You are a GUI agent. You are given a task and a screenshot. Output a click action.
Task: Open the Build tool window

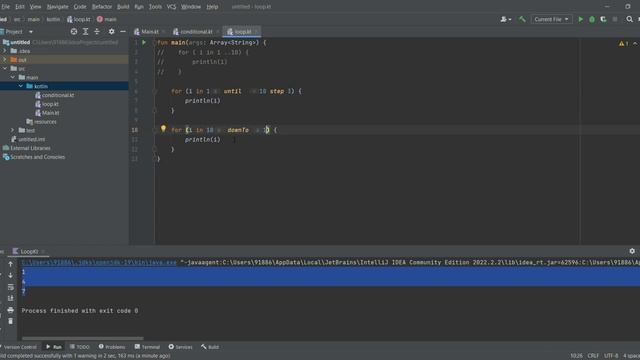pyautogui.click(x=210, y=347)
